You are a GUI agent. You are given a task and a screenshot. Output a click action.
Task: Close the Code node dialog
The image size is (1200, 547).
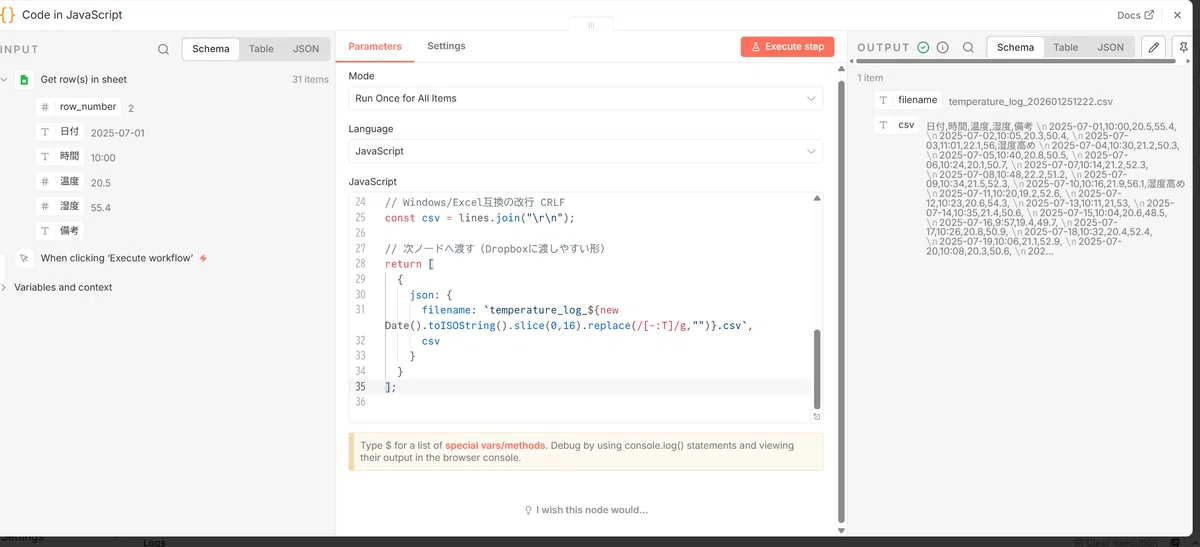(1179, 15)
